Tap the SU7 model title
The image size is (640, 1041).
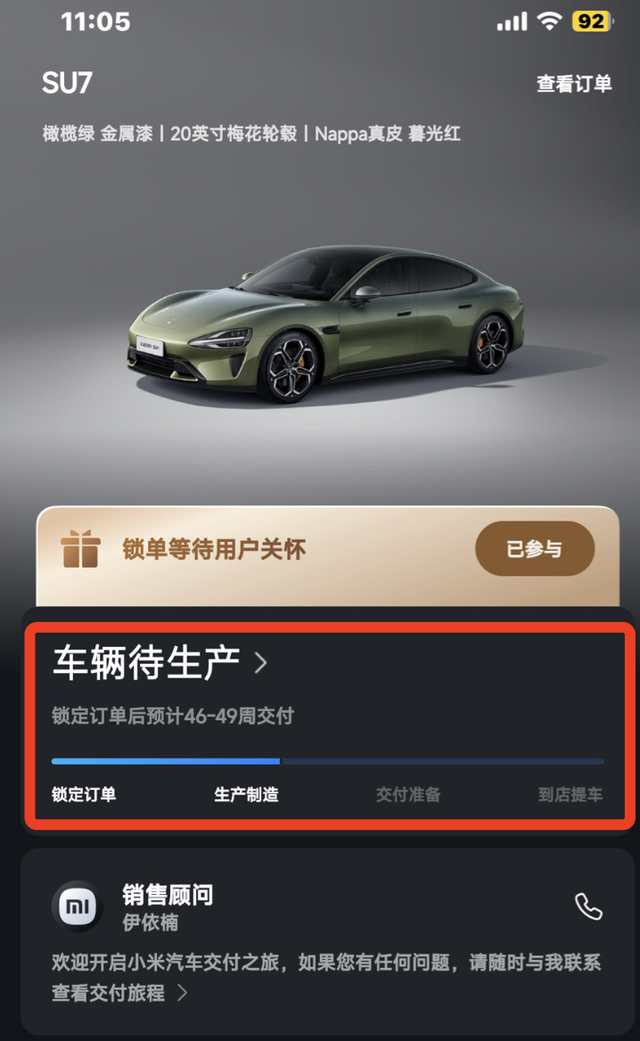(x=67, y=83)
